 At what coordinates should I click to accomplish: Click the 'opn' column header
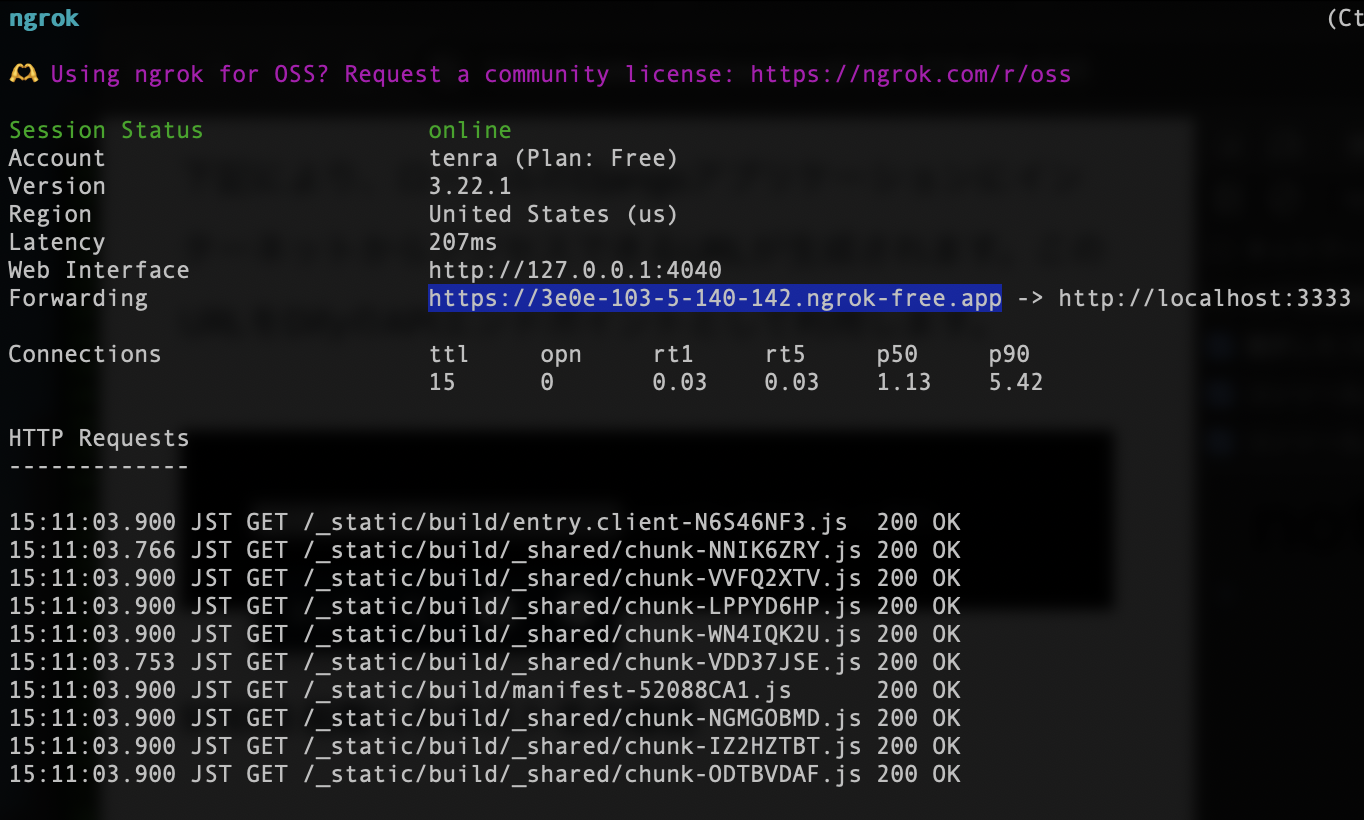tap(561, 354)
